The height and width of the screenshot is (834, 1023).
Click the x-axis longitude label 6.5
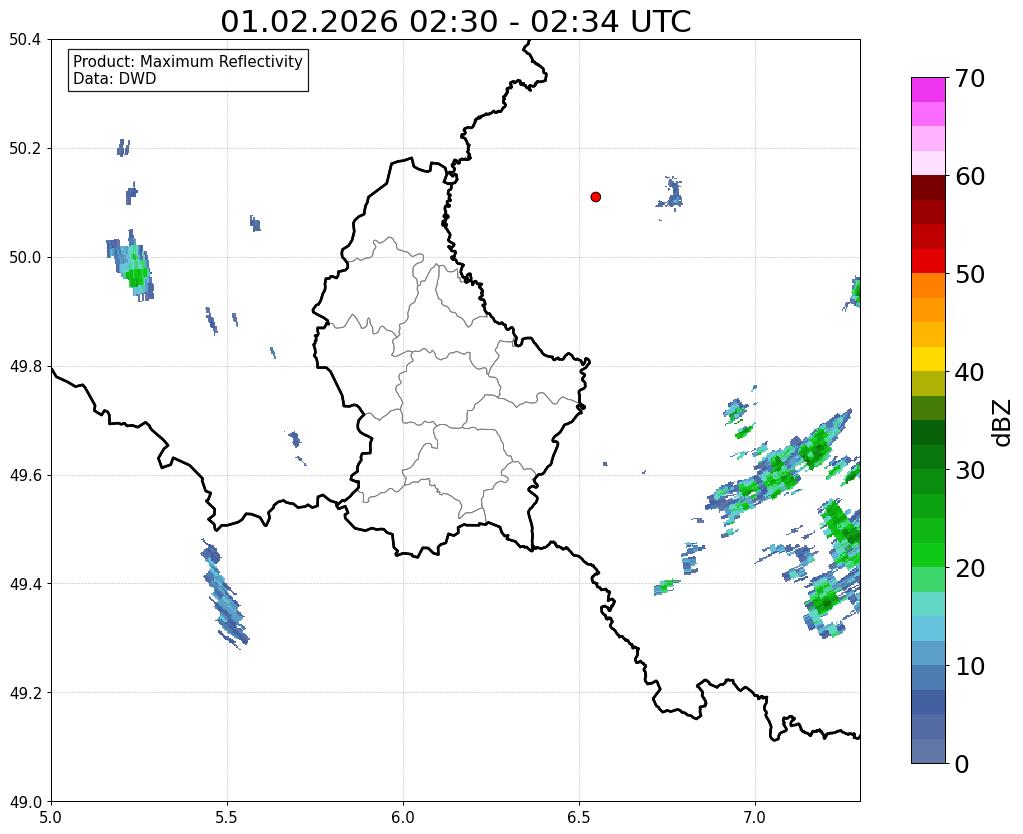click(579, 817)
